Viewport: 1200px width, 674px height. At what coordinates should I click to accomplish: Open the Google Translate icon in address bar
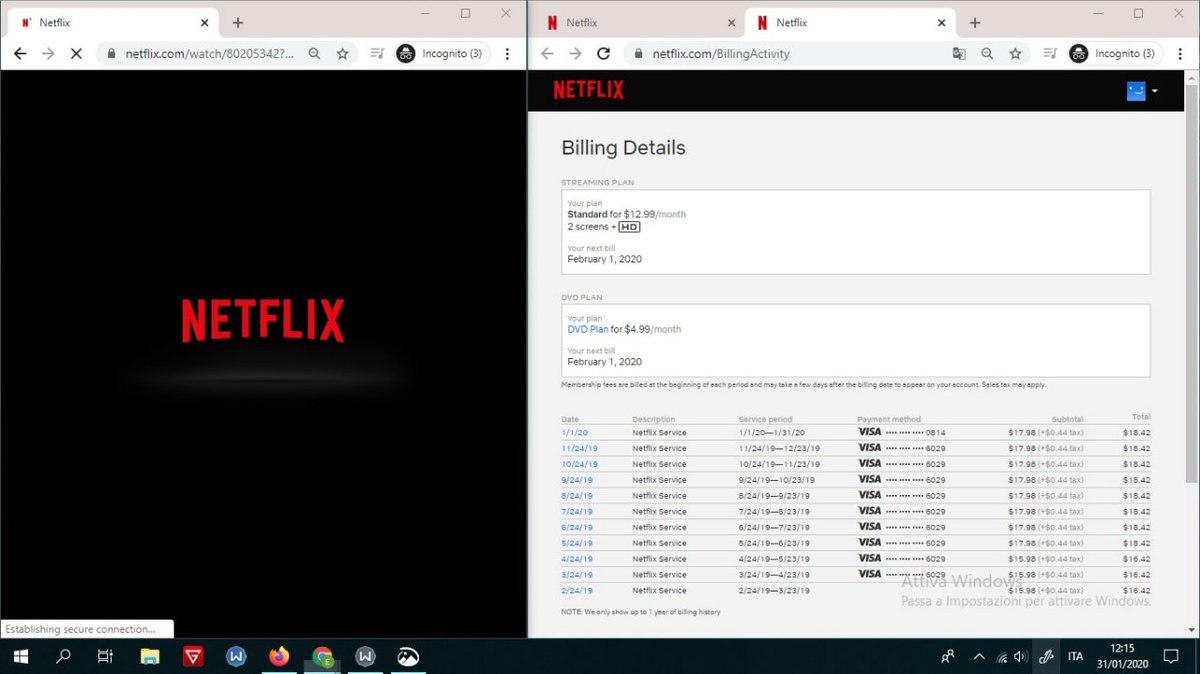(959, 53)
